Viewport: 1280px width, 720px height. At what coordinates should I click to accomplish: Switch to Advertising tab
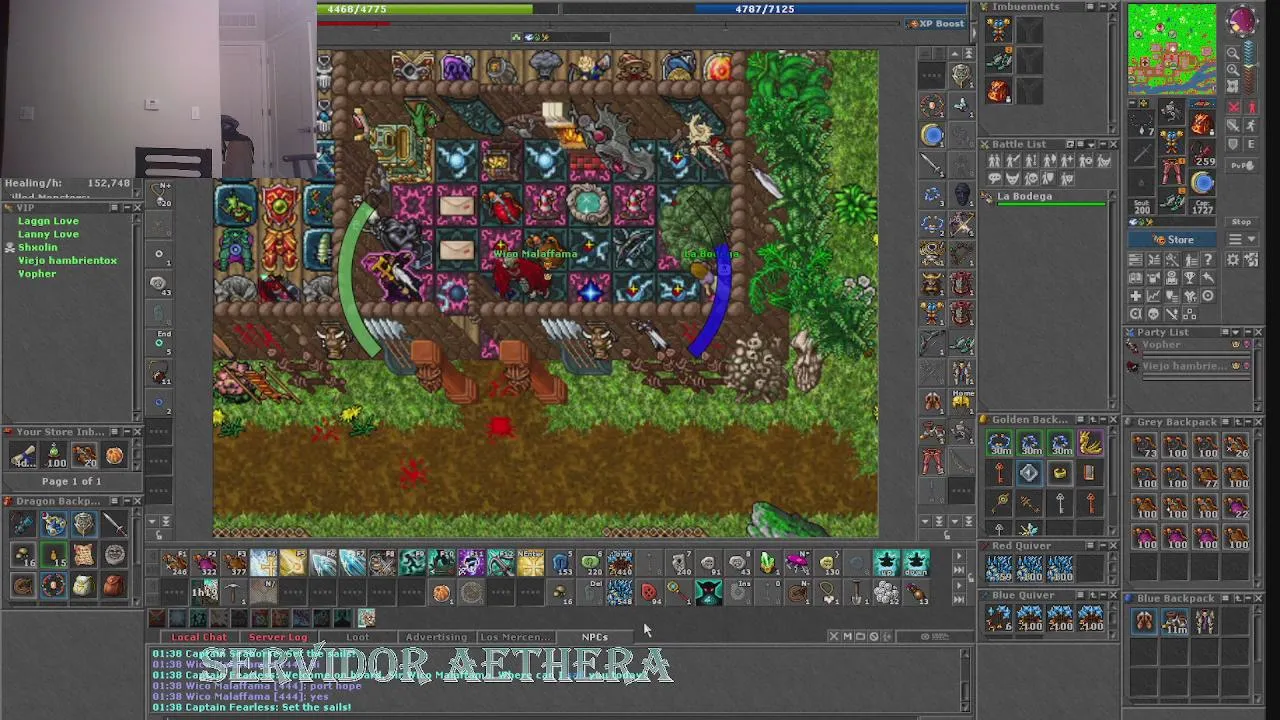pyautogui.click(x=436, y=637)
